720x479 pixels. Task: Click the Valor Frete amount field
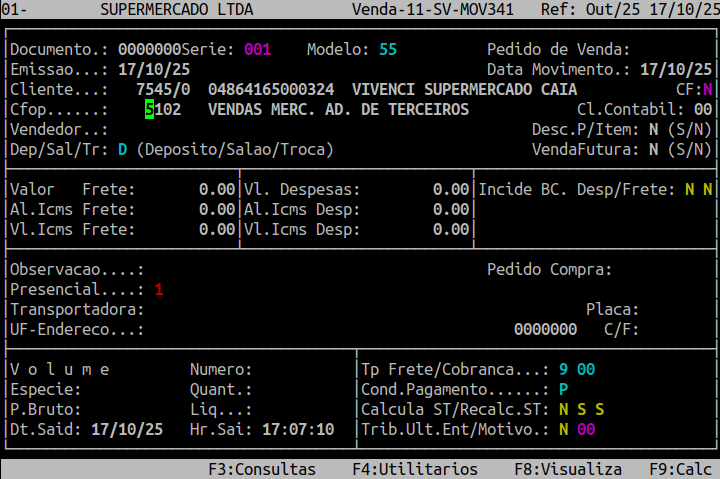coord(217,189)
